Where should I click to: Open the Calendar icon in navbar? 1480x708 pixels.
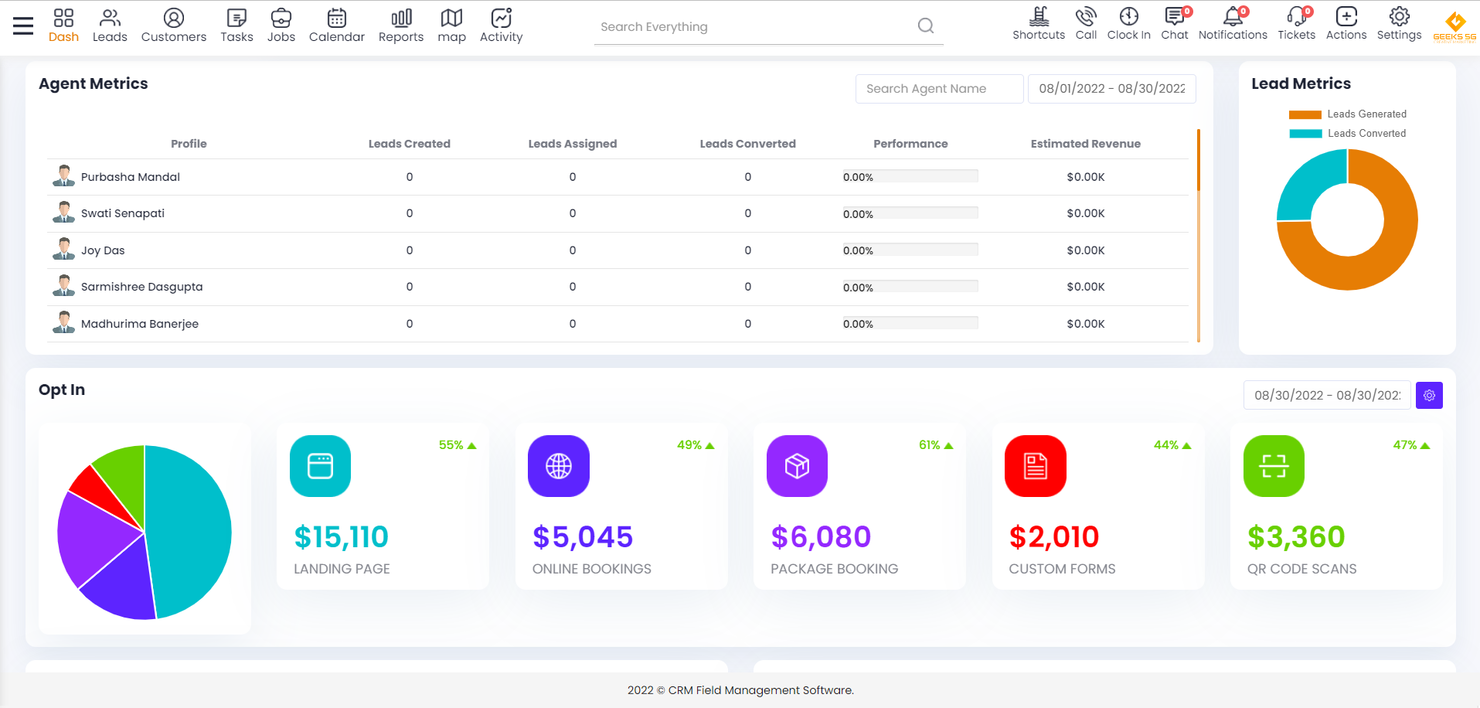coord(337,25)
